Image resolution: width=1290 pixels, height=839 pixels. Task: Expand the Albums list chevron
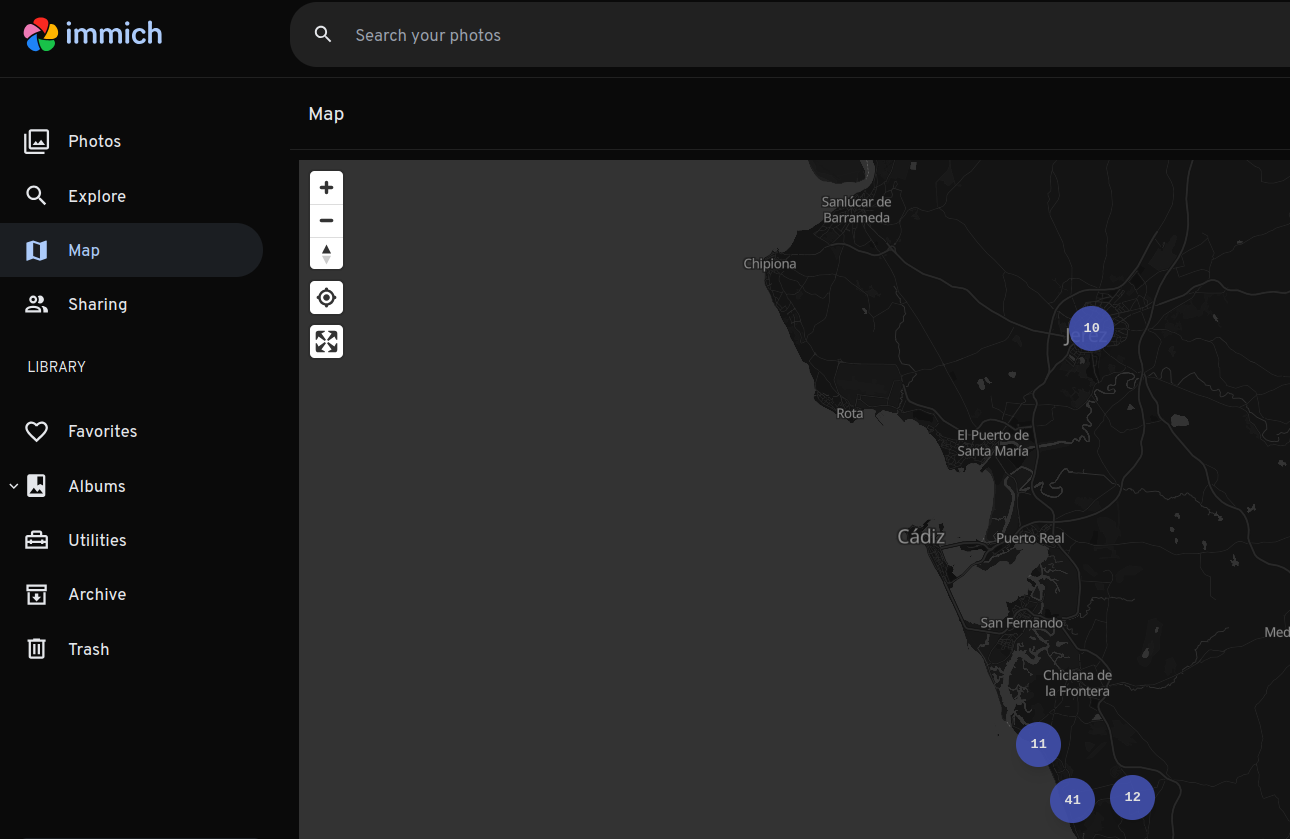(x=13, y=487)
